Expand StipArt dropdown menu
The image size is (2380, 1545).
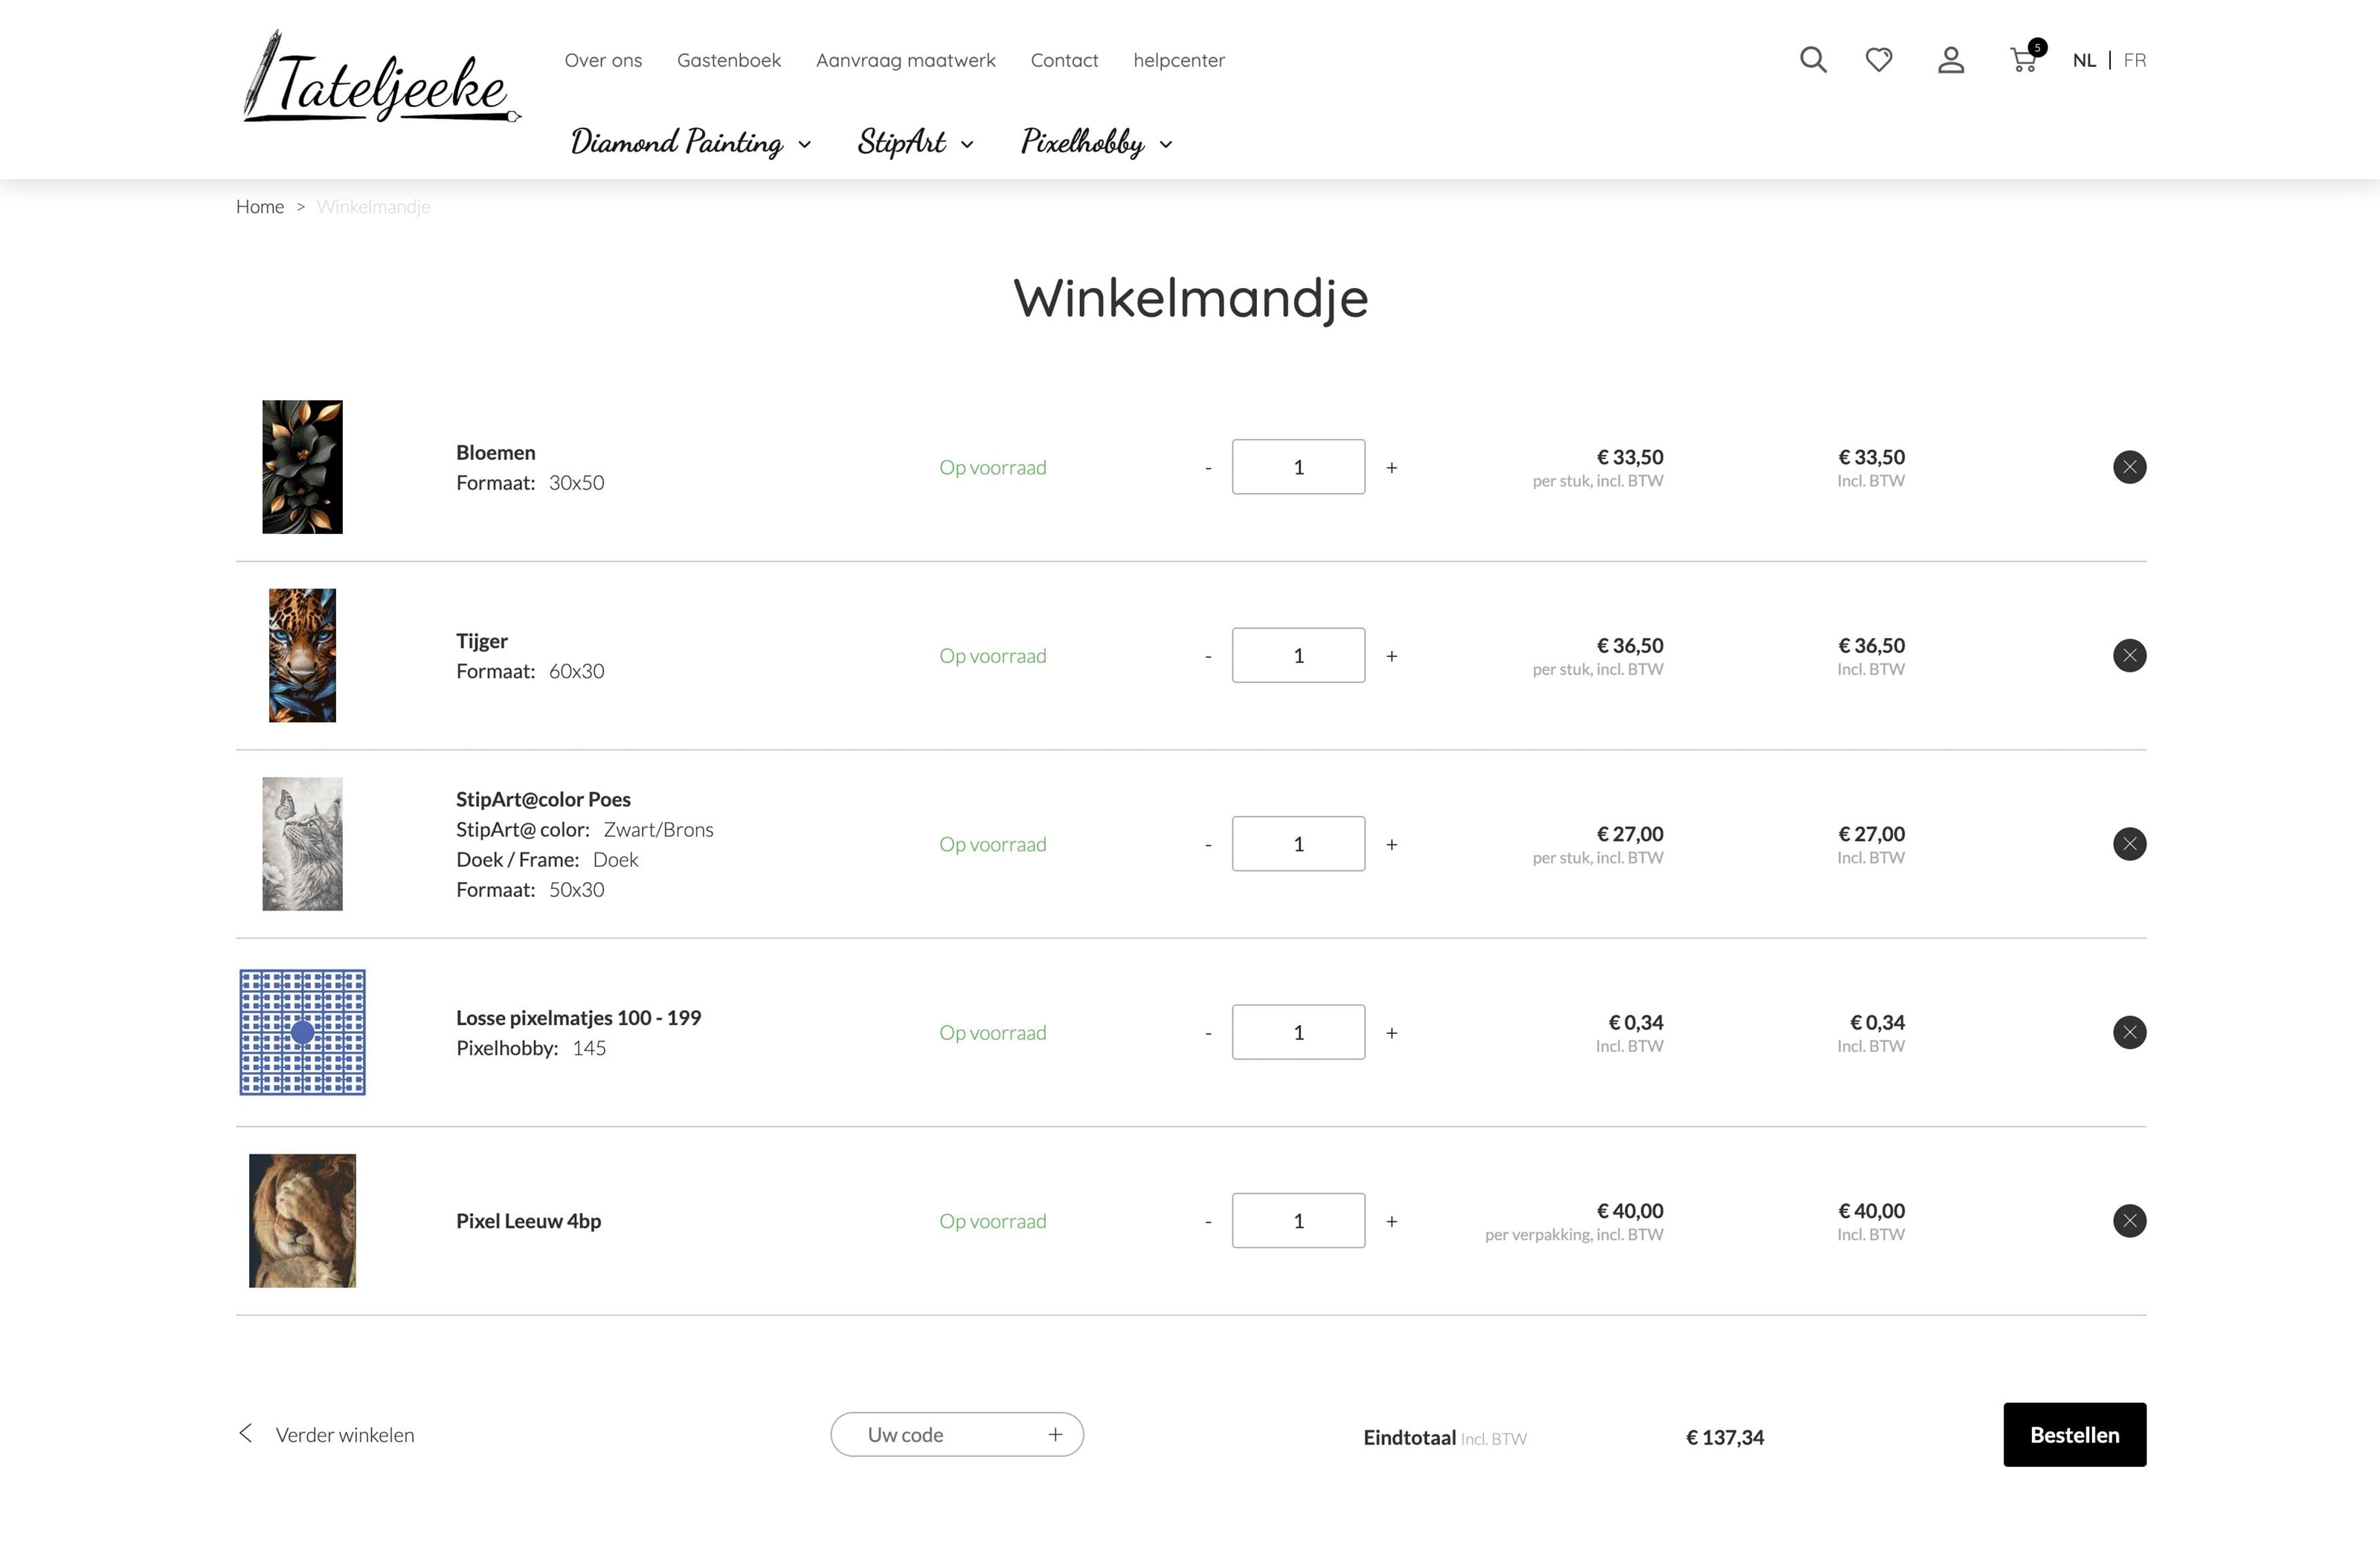[x=914, y=143]
